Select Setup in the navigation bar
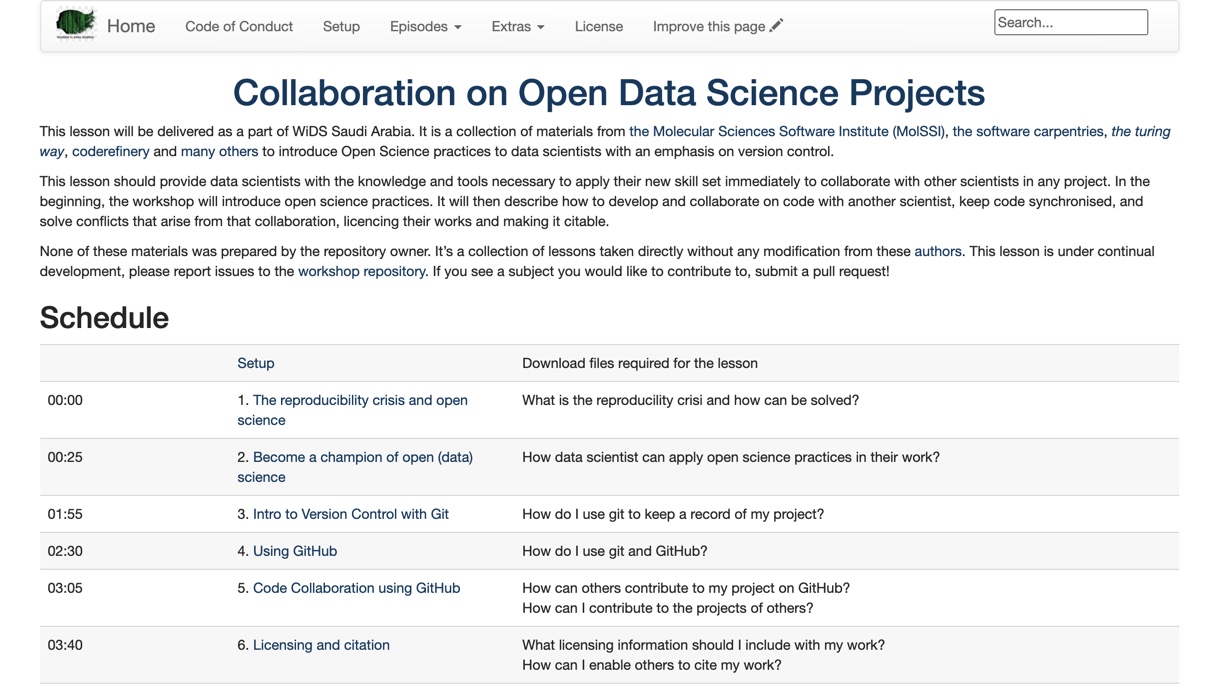Viewport: 1211px width, 686px height. click(x=341, y=26)
